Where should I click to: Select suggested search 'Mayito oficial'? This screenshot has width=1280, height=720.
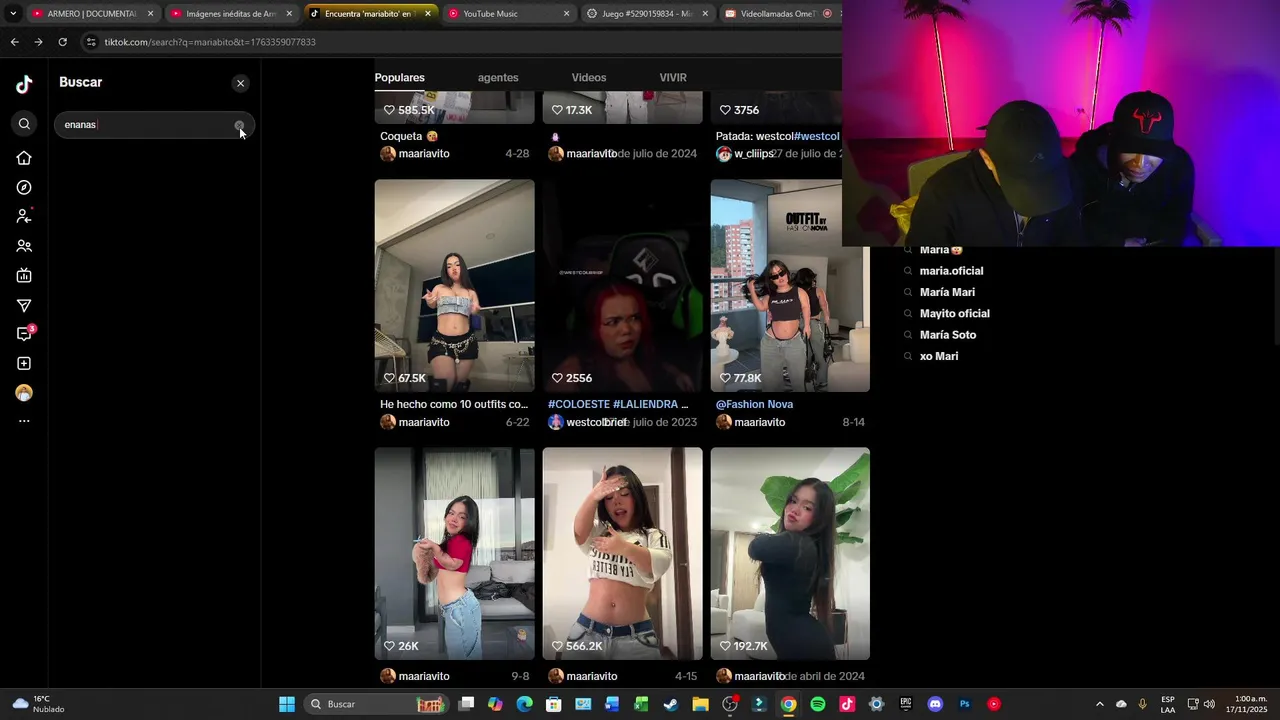(954, 314)
